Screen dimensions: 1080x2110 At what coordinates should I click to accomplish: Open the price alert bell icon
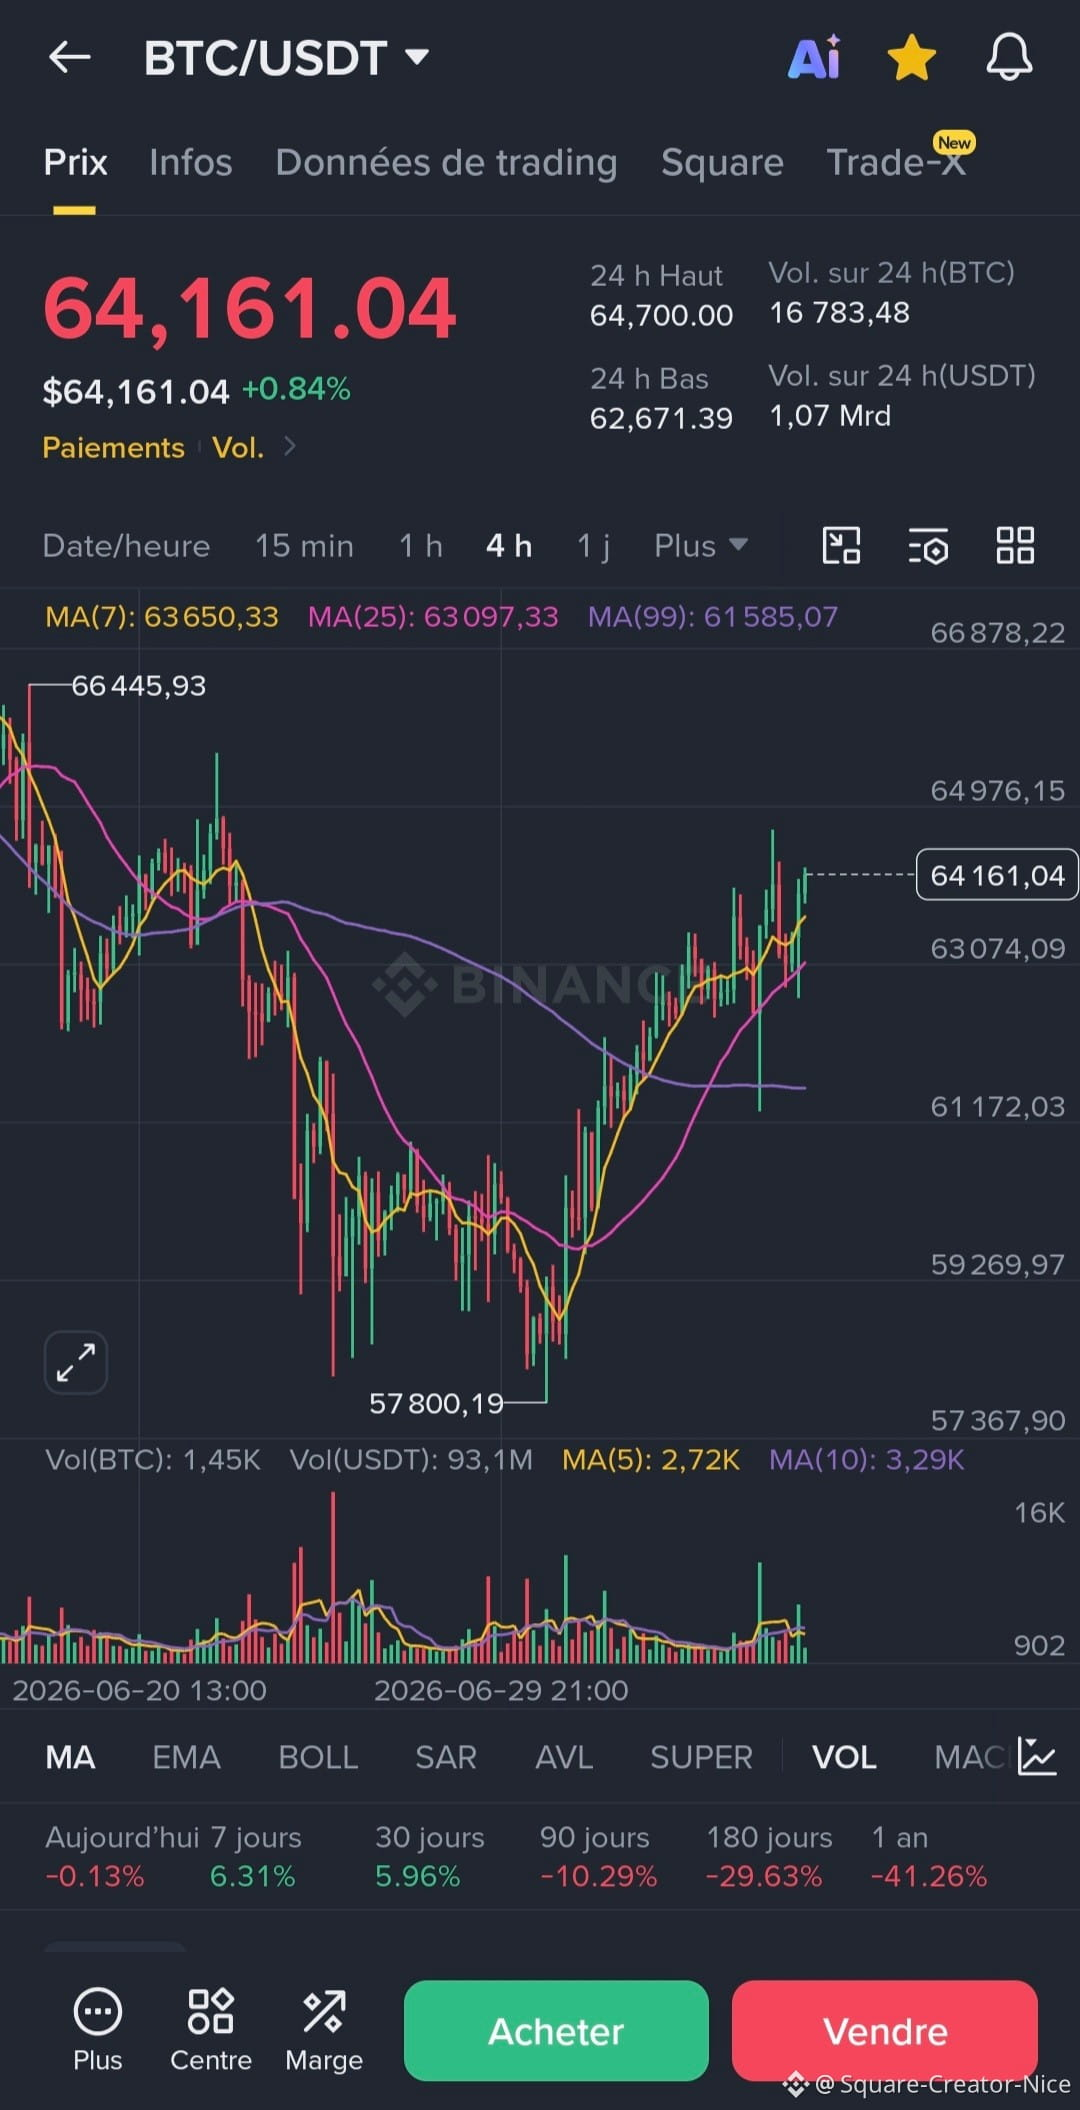point(1009,57)
